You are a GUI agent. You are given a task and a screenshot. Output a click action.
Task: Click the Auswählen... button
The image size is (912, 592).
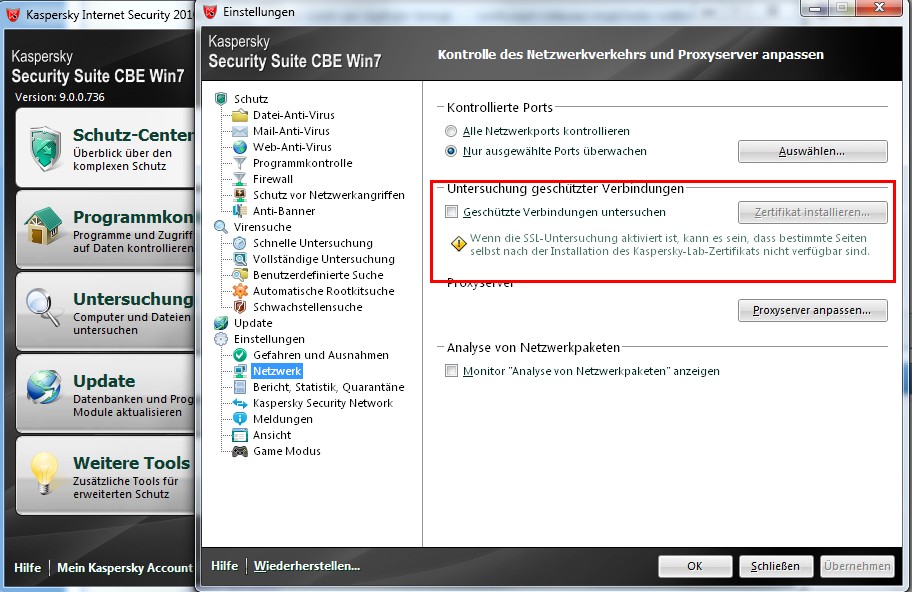[x=813, y=151]
